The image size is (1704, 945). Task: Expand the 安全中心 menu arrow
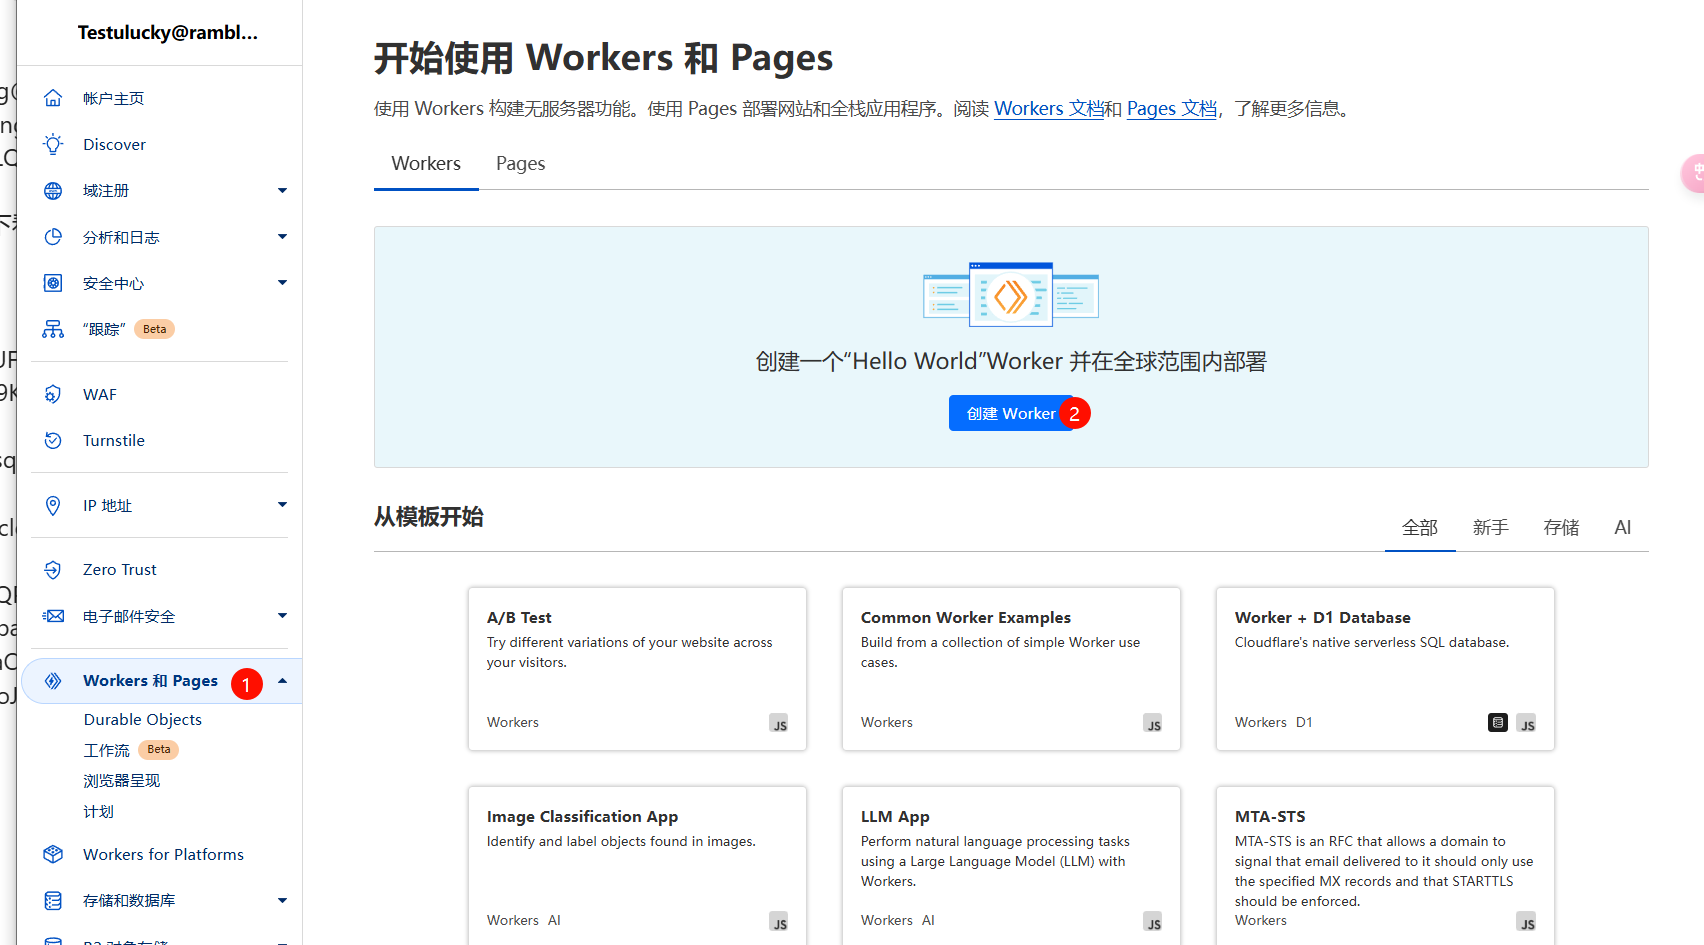coord(282,283)
